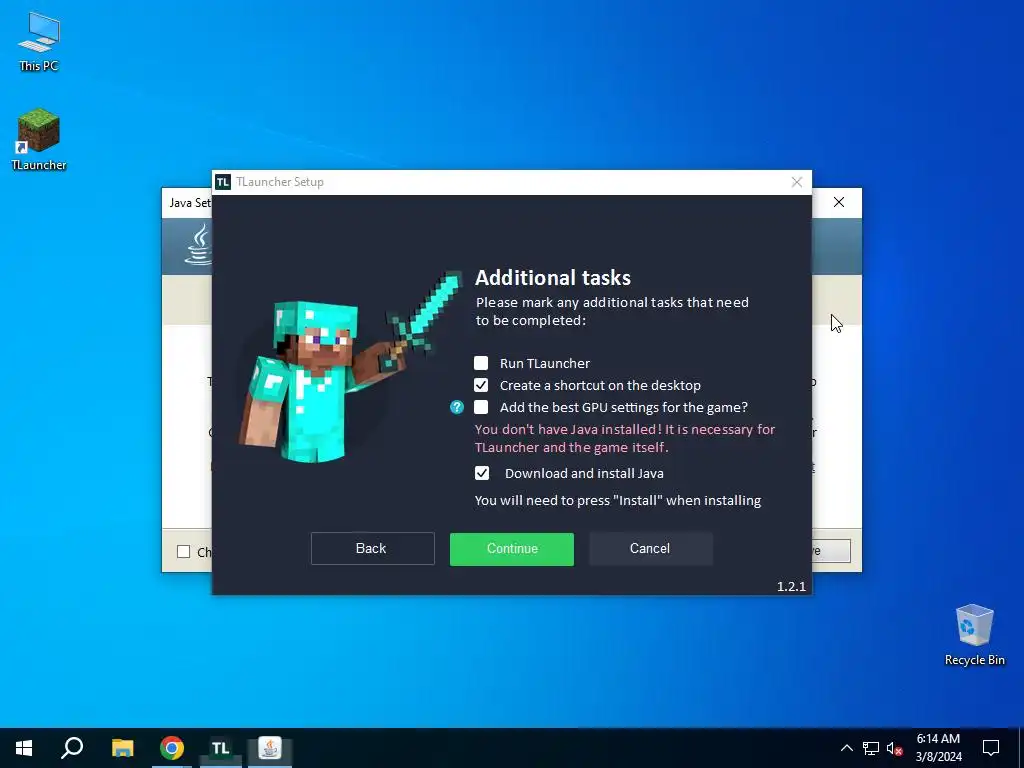Uncheck Create a shortcut on the desktop
The width and height of the screenshot is (1024, 768).
(x=481, y=385)
